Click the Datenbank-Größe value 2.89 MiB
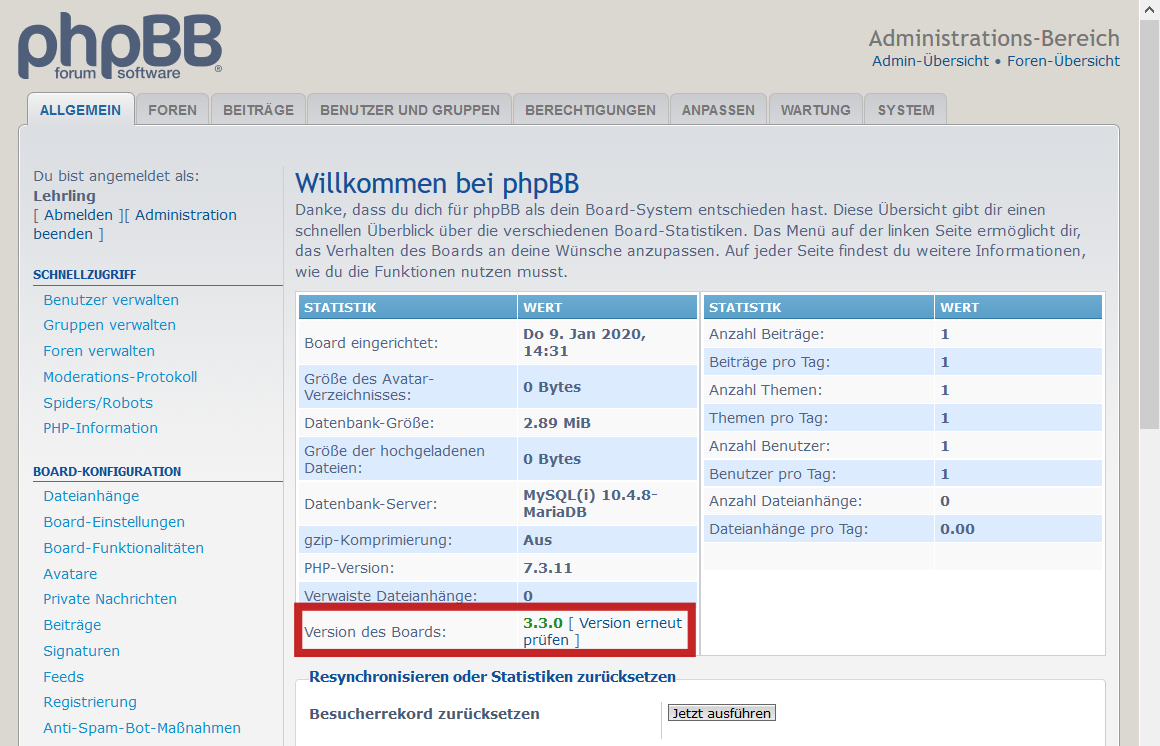This screenshot has width=1160, height=746. 557,423
